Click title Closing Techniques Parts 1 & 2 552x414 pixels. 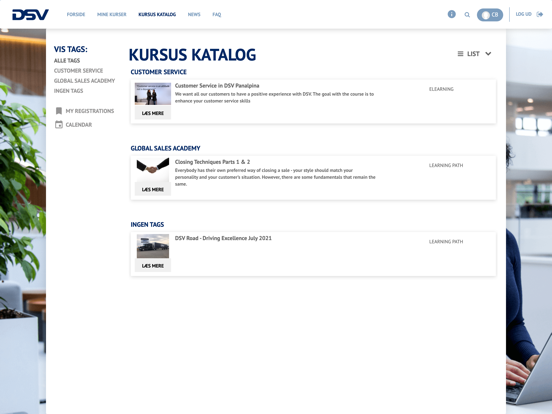pos(212,162)
